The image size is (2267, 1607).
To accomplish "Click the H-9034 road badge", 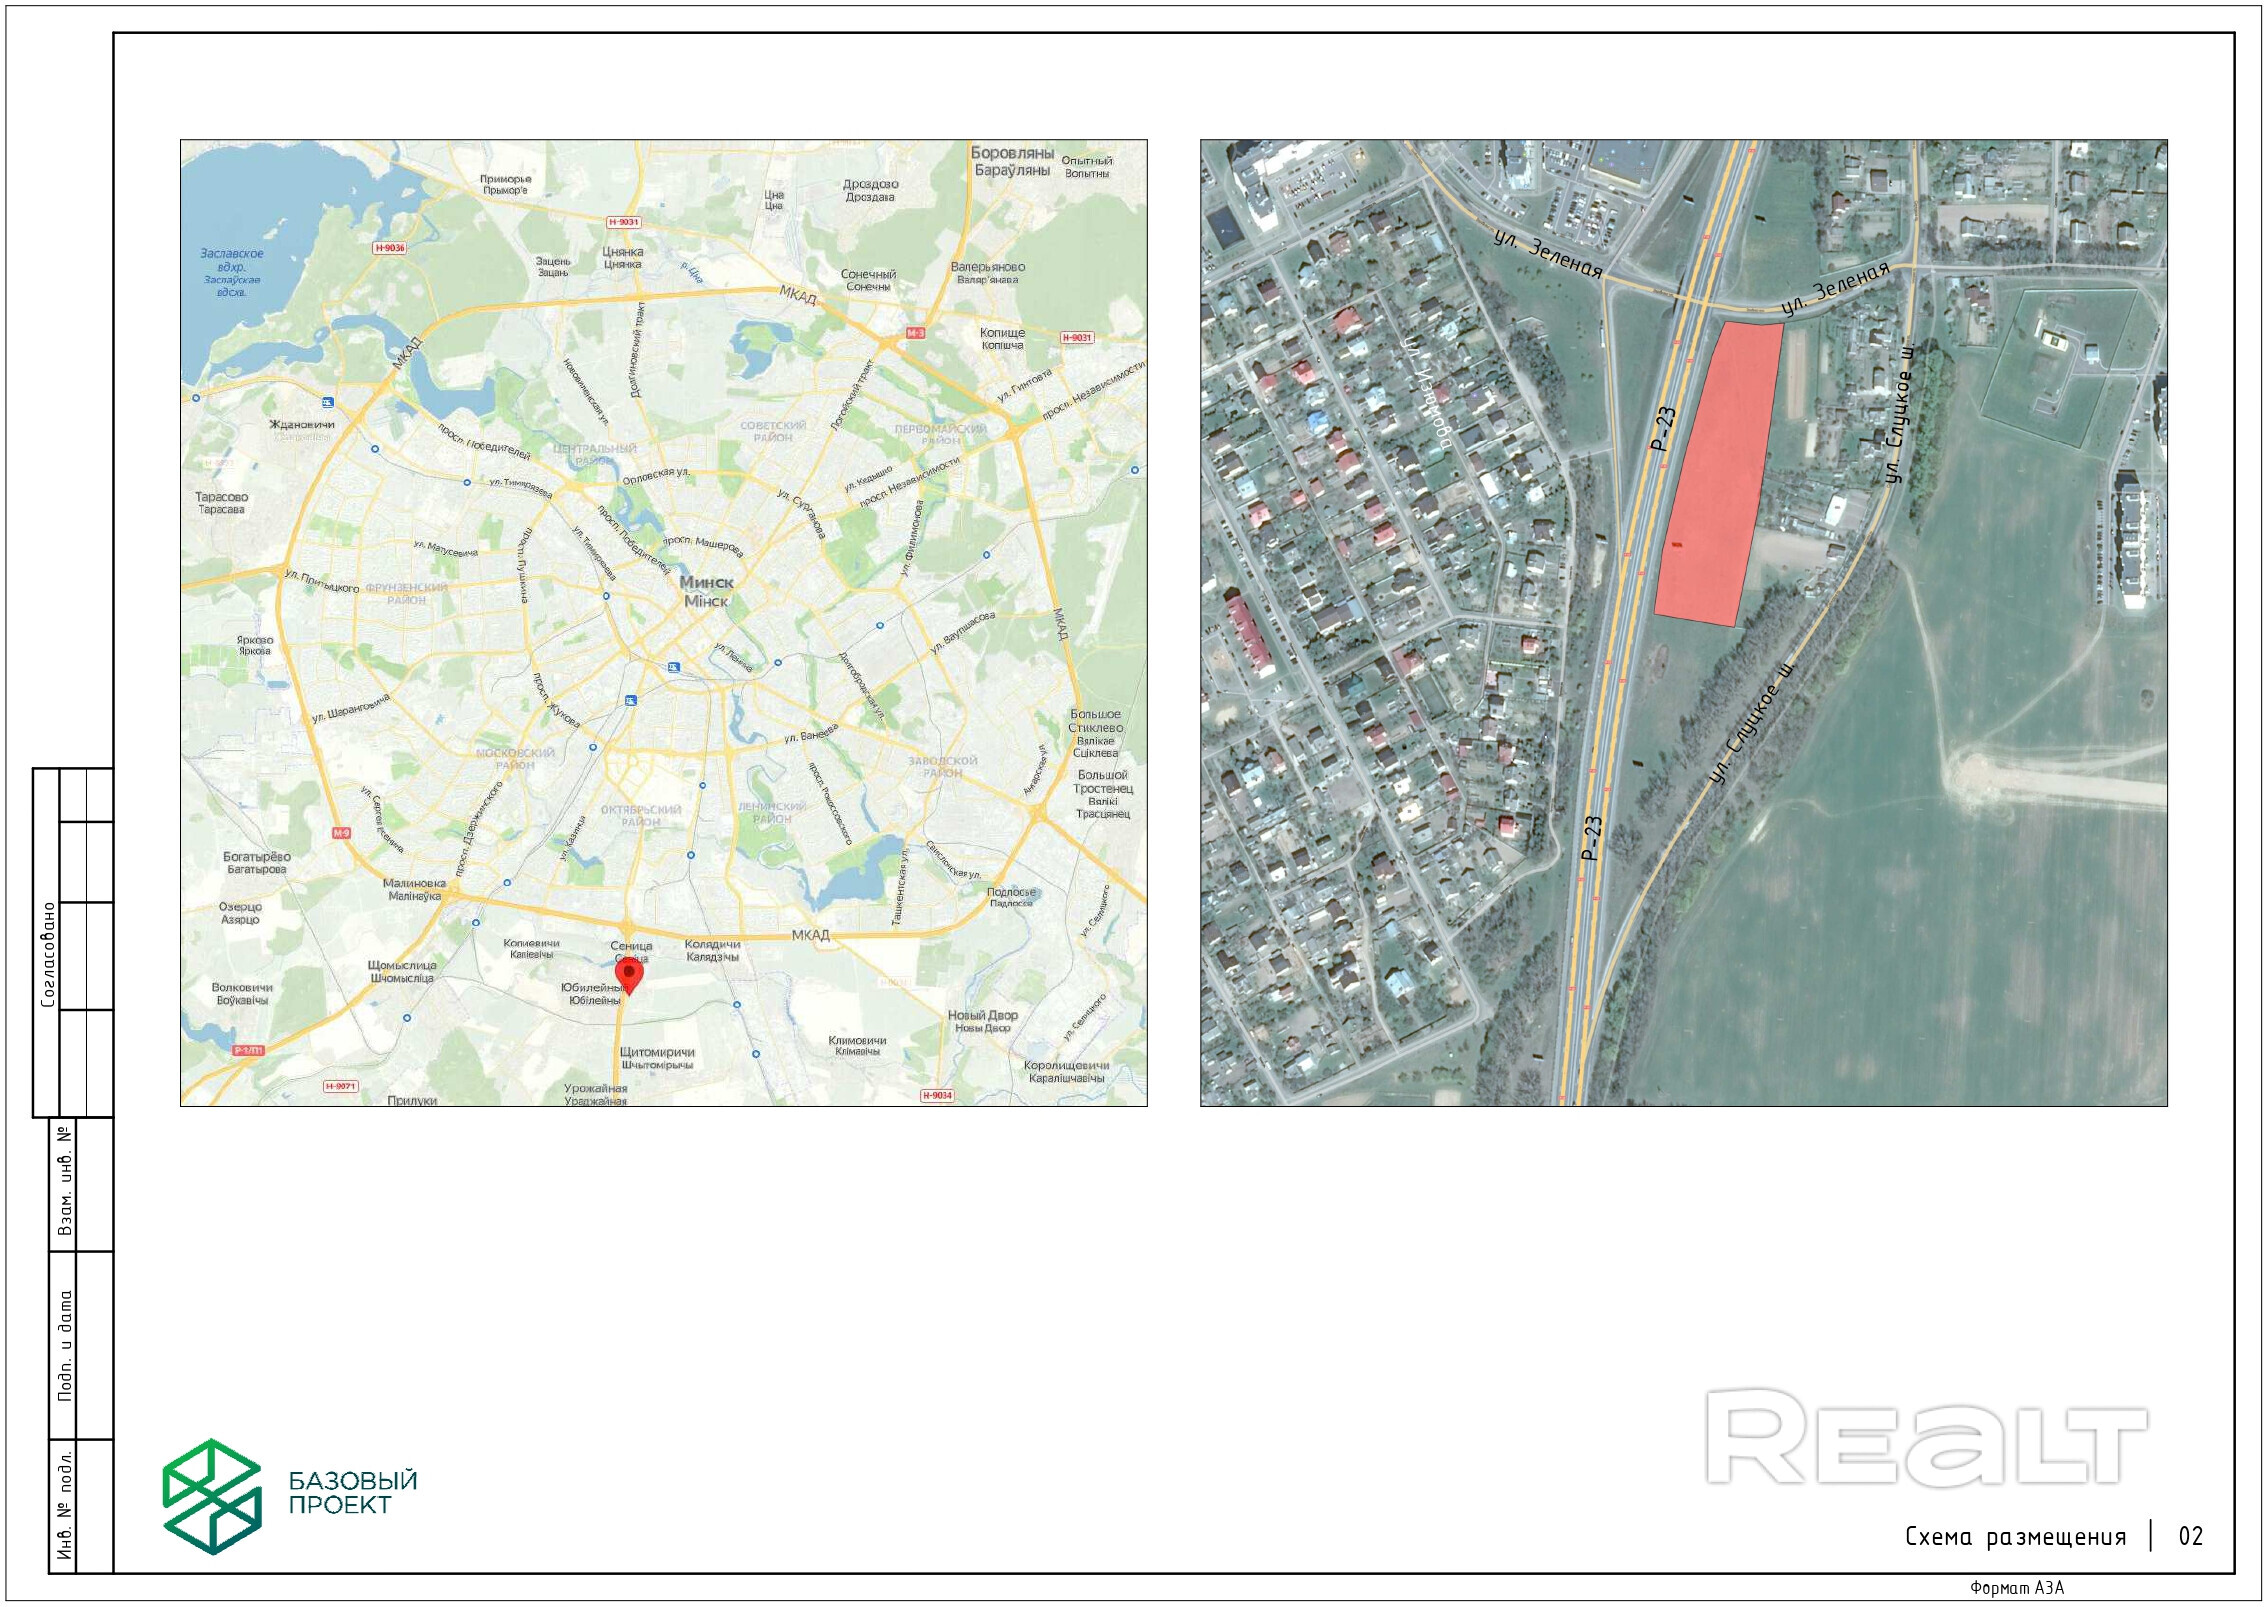I will (937, 1095).
